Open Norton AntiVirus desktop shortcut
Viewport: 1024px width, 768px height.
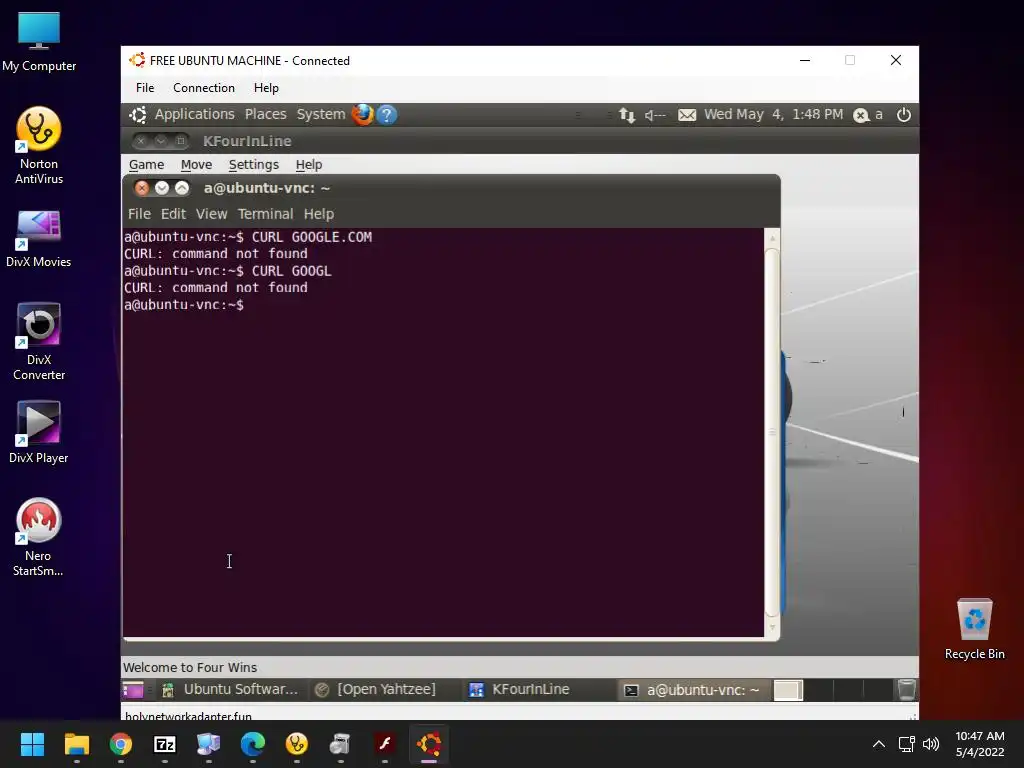click(39, 146)
